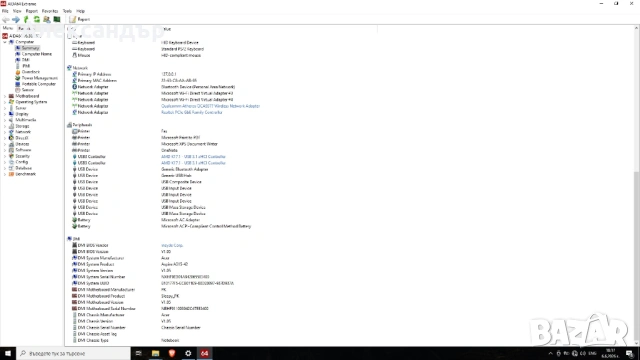This screenshot has height=360, width=640.
Task: Click the Microsoft AC Adapter battery icon
Action: 75,220
